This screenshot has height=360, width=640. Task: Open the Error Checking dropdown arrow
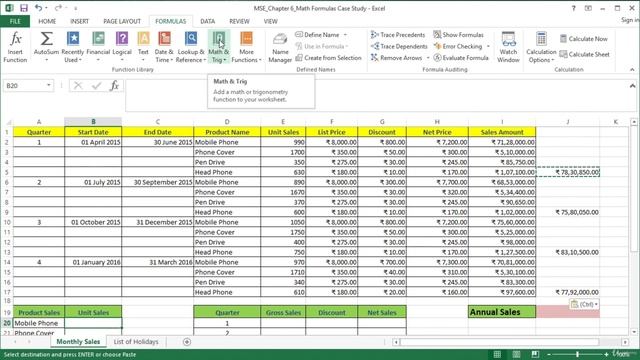(488, 46)
